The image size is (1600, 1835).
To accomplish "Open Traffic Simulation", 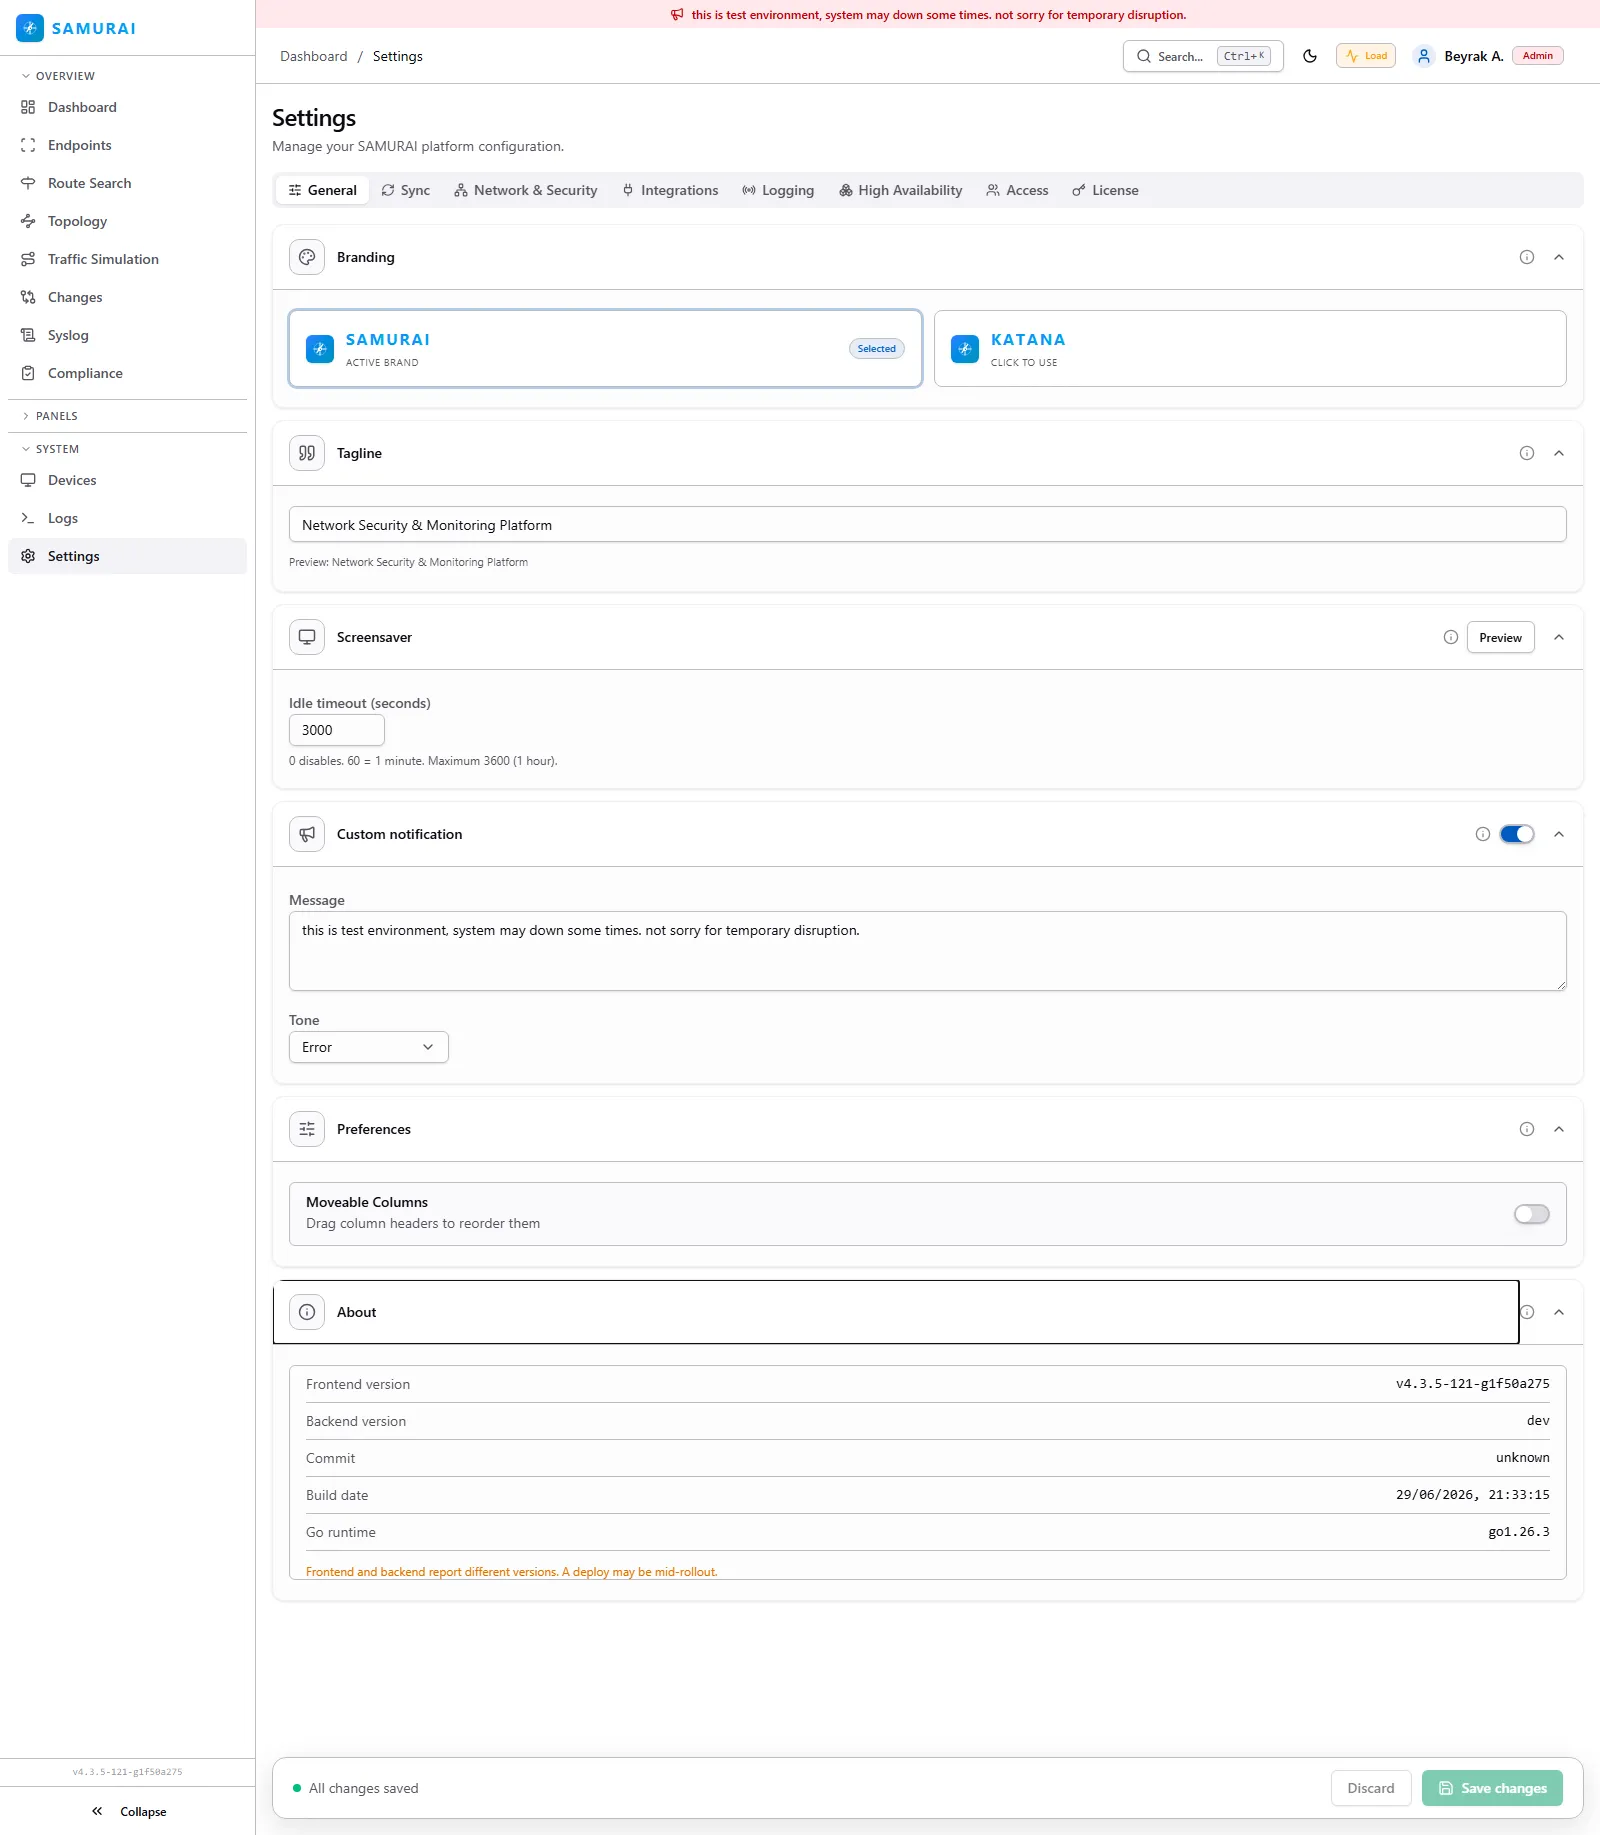I will coord(127,259).
